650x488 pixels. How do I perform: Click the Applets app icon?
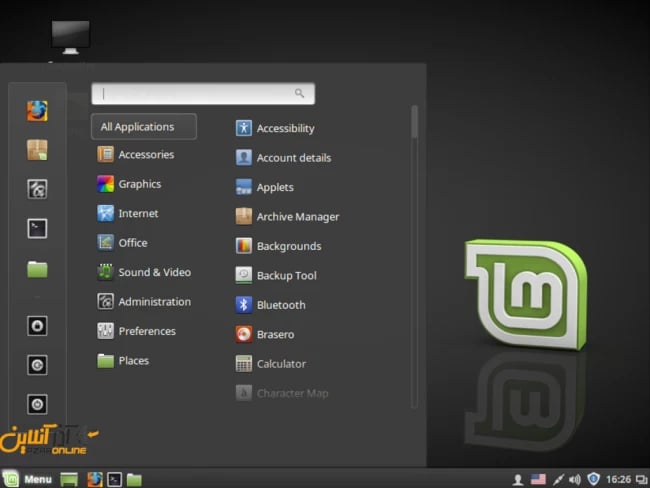(x=243, y=187)
